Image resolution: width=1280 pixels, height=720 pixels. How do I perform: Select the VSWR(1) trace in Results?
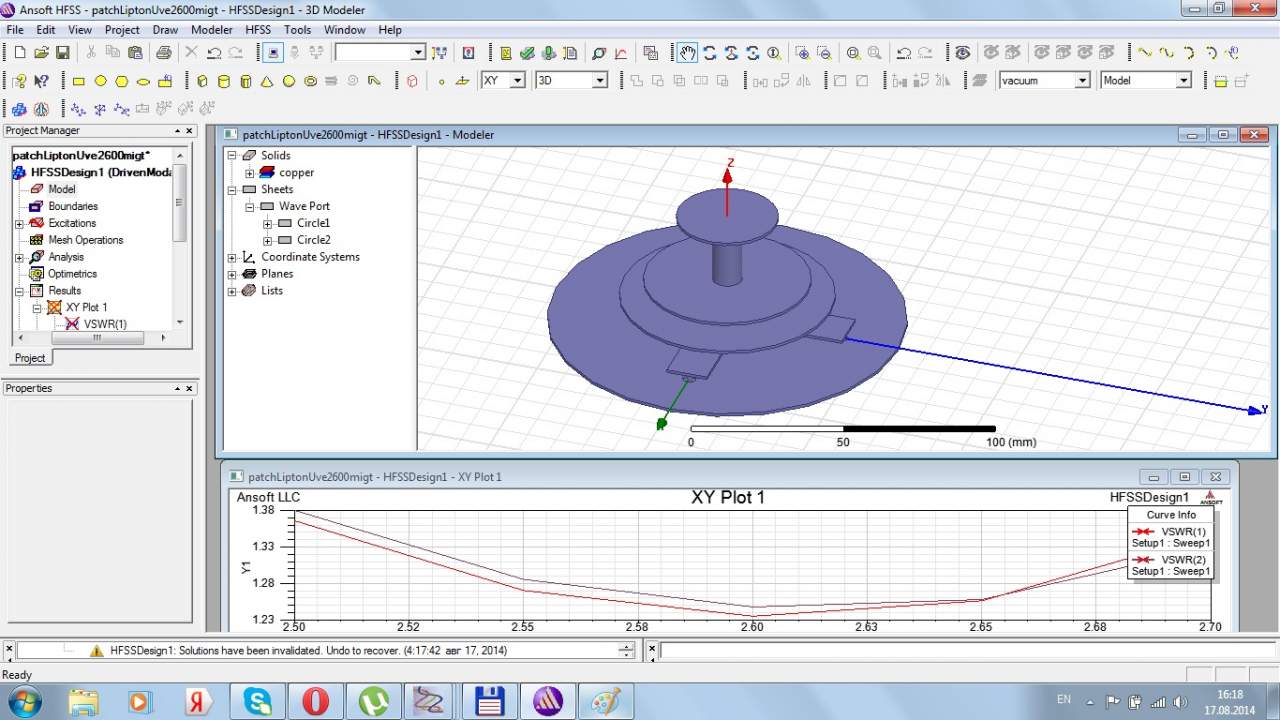point(105,324)
